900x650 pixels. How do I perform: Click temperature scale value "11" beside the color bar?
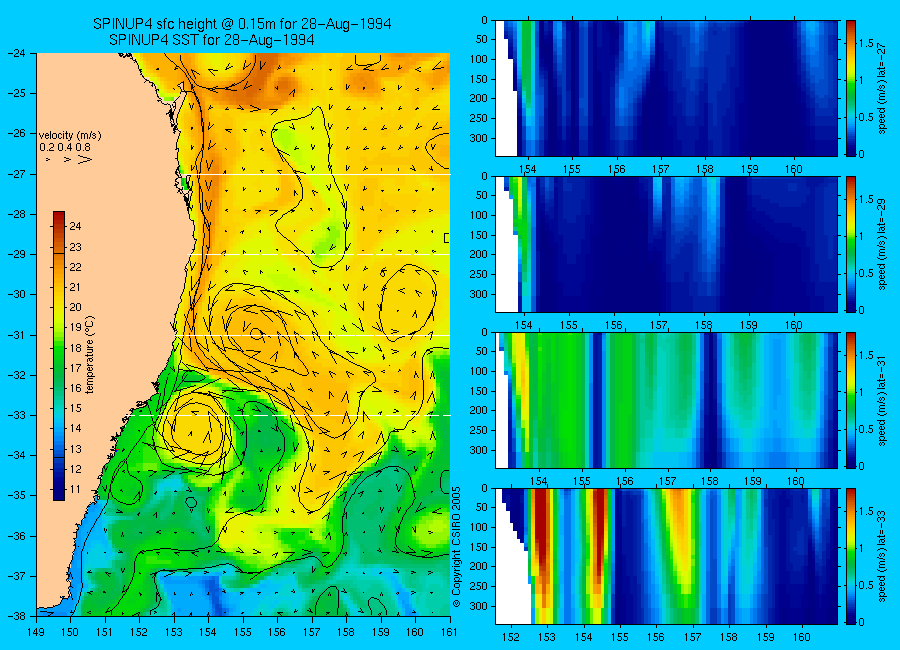(75, 489)
